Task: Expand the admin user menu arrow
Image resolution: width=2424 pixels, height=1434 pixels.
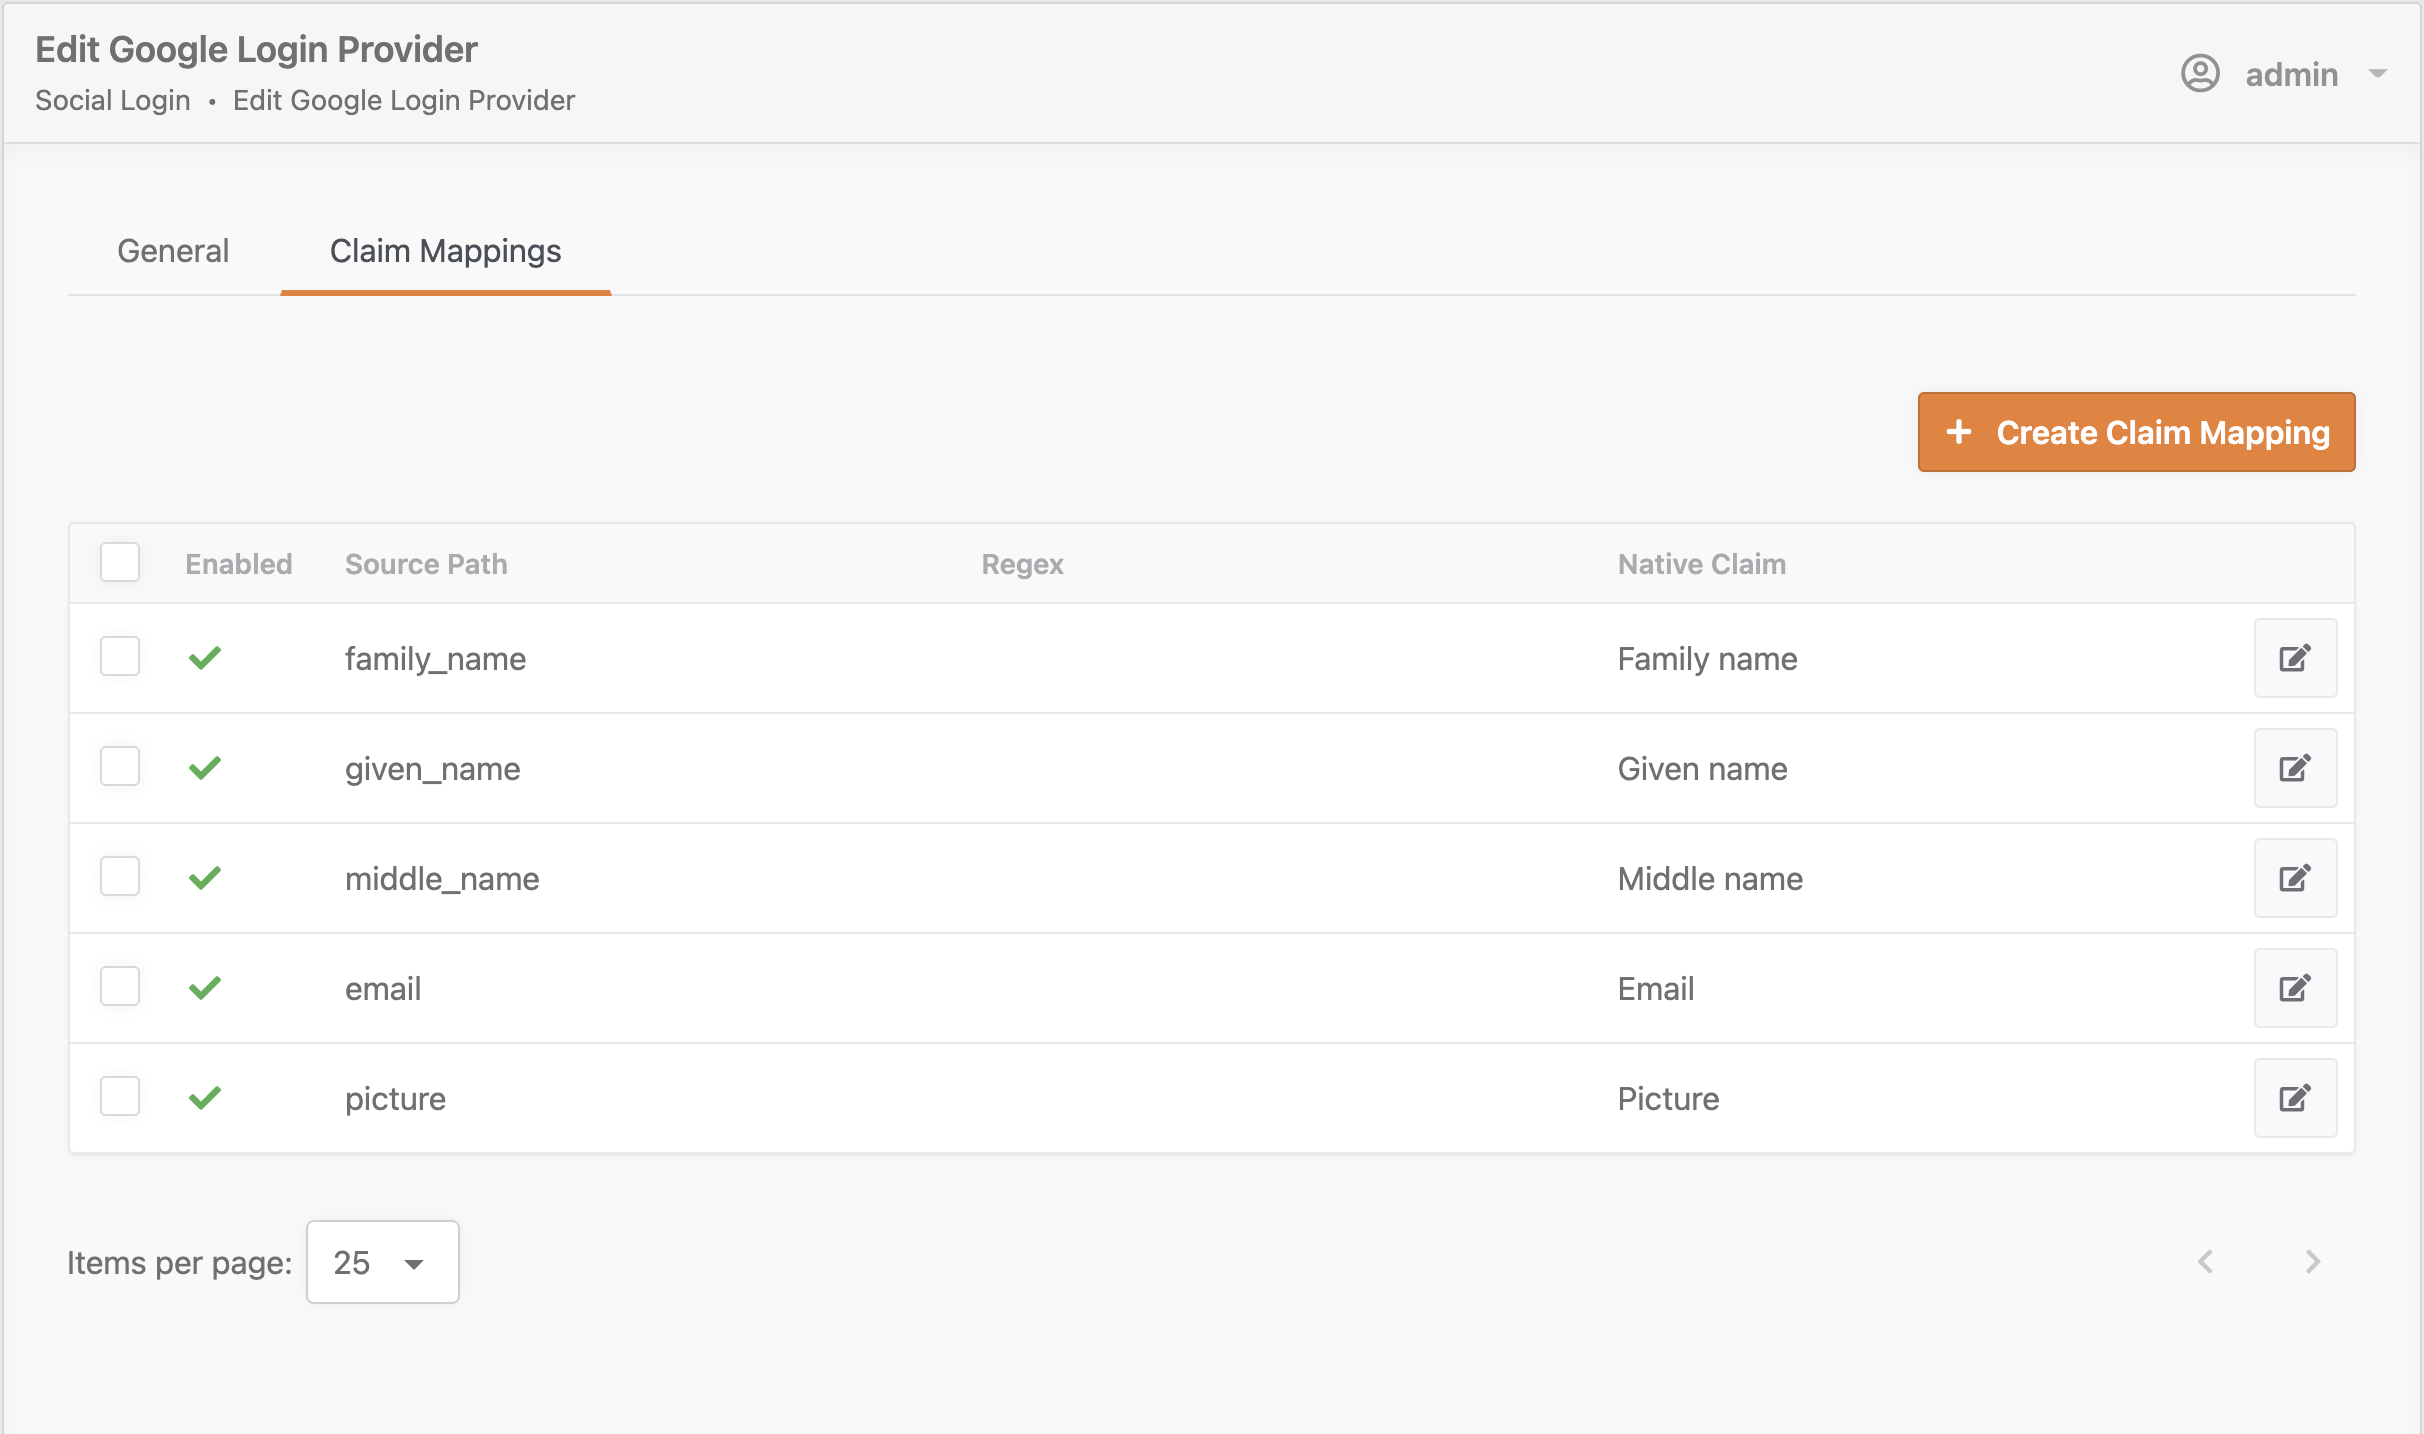Action: [2378, 74]
